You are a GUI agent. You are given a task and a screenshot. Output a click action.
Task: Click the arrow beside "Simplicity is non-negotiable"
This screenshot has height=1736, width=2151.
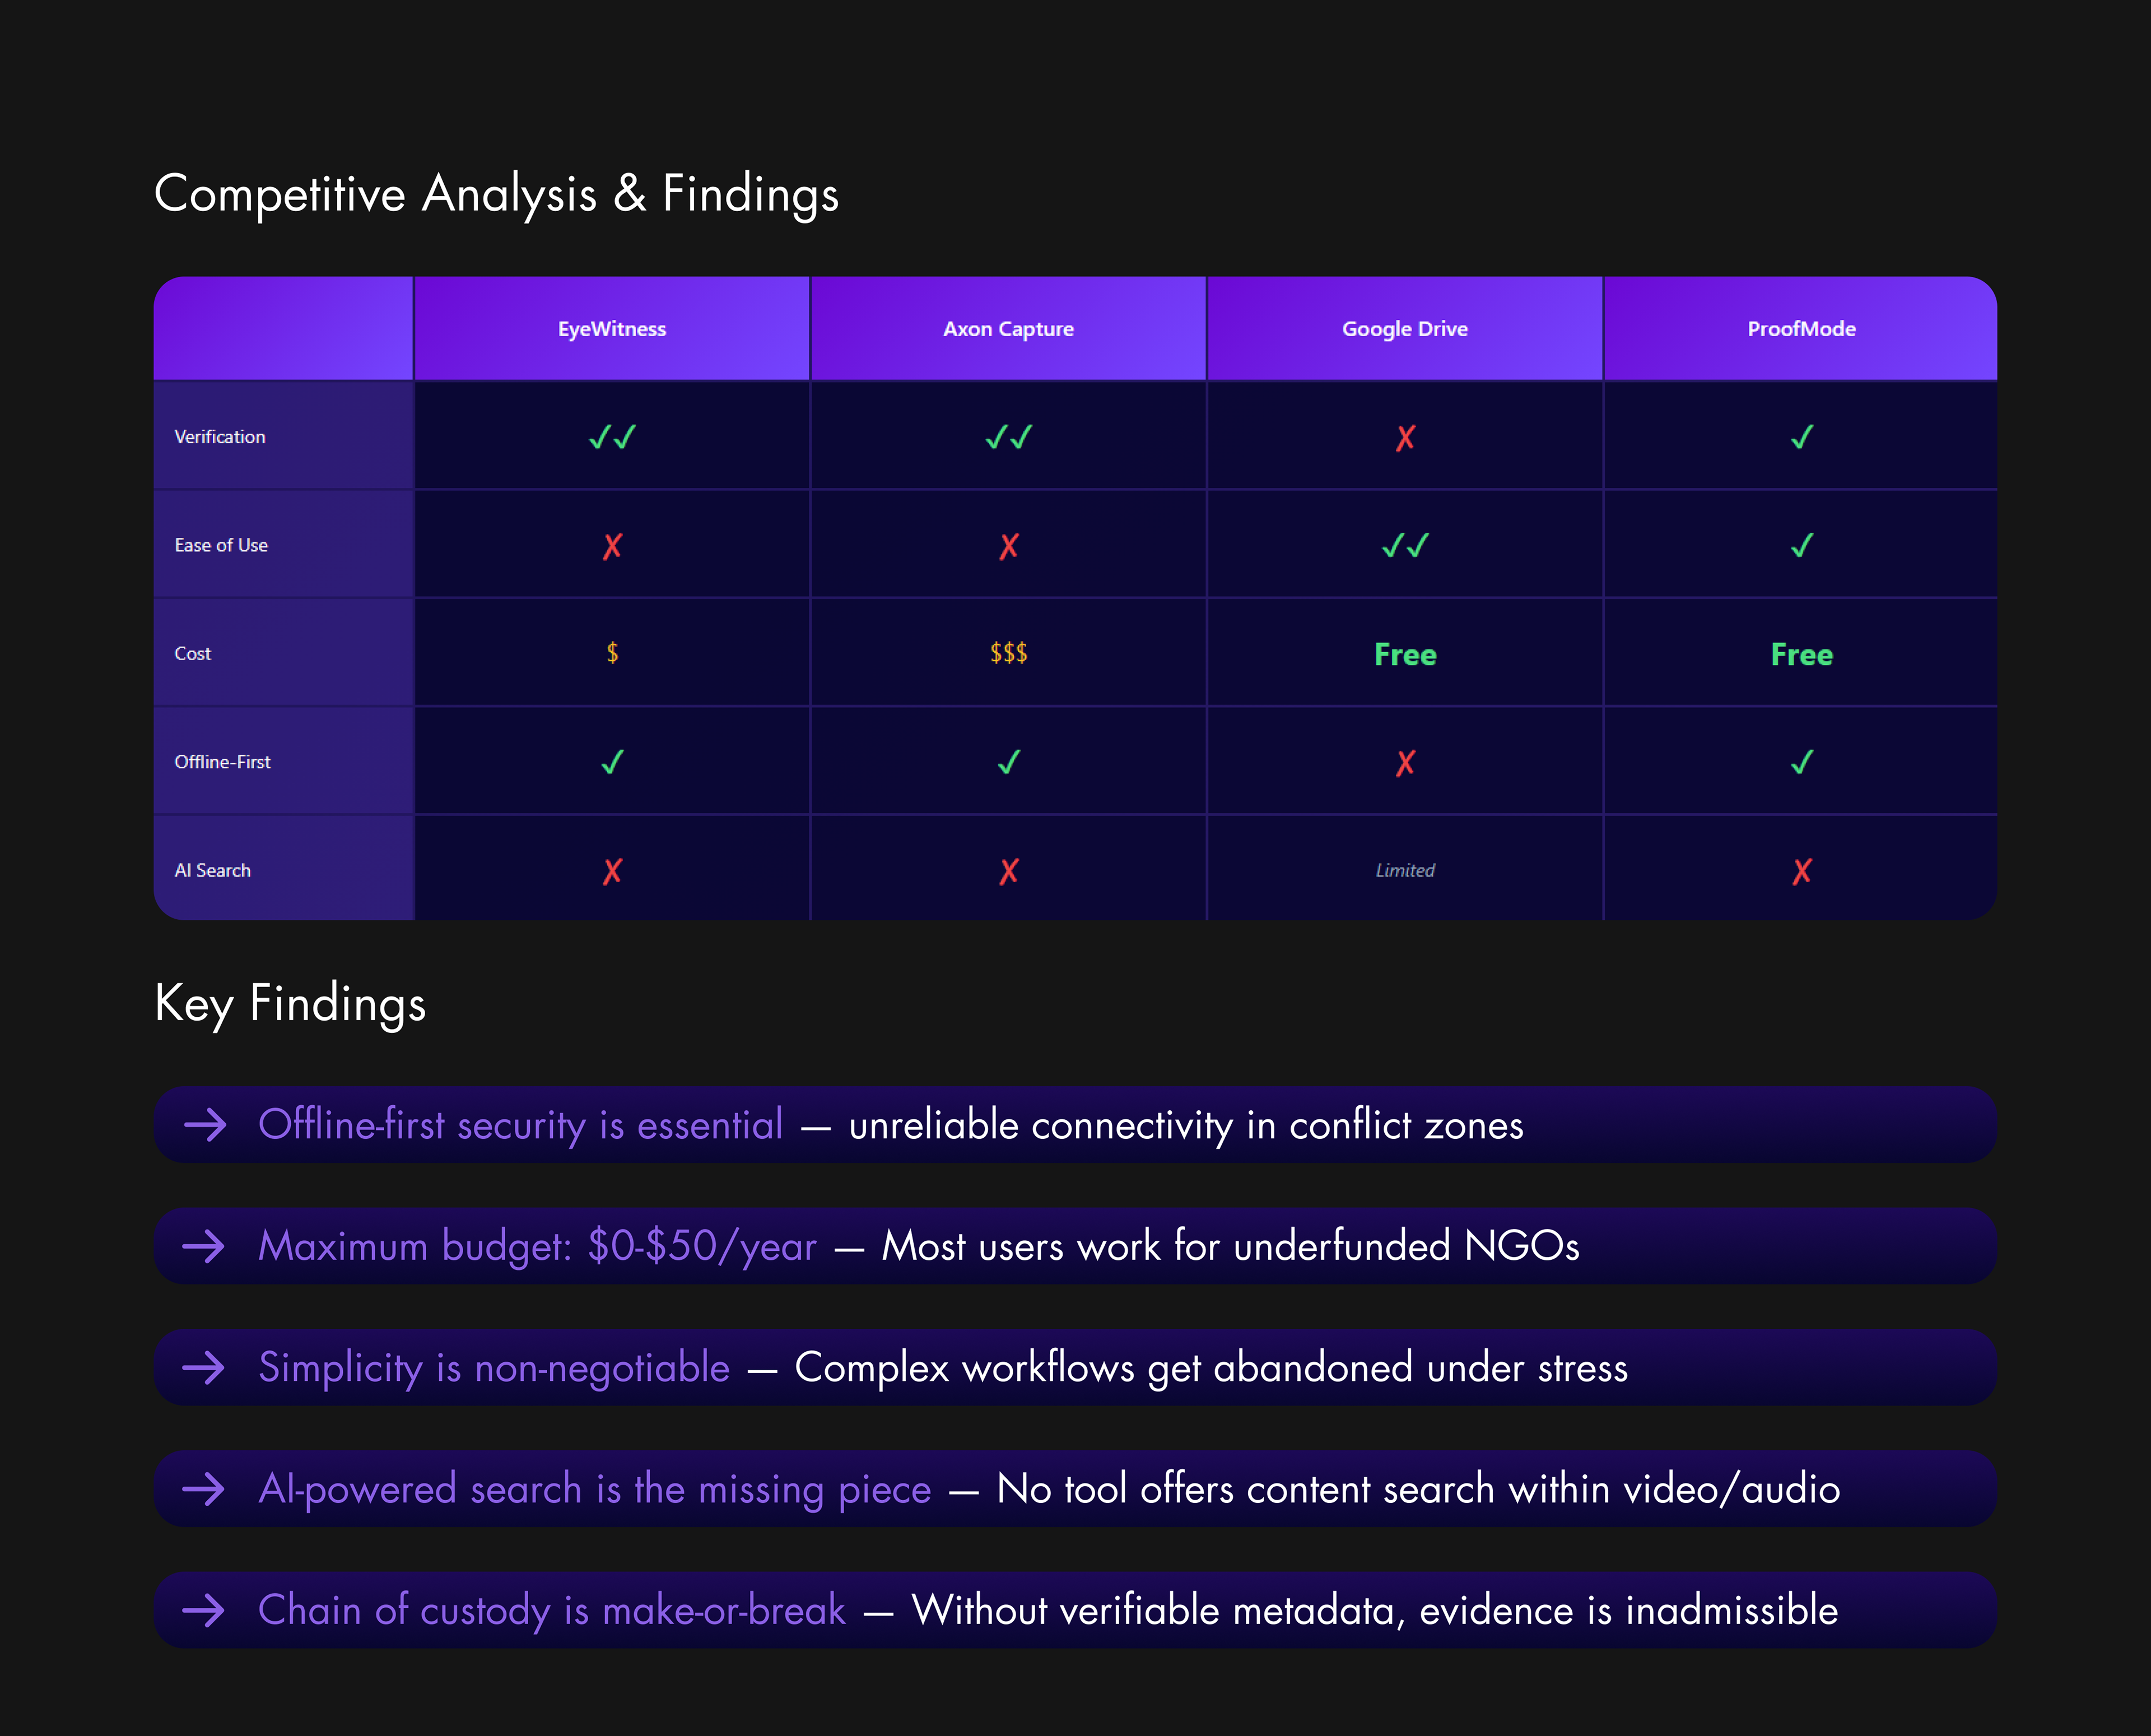tap(204, 1368)
